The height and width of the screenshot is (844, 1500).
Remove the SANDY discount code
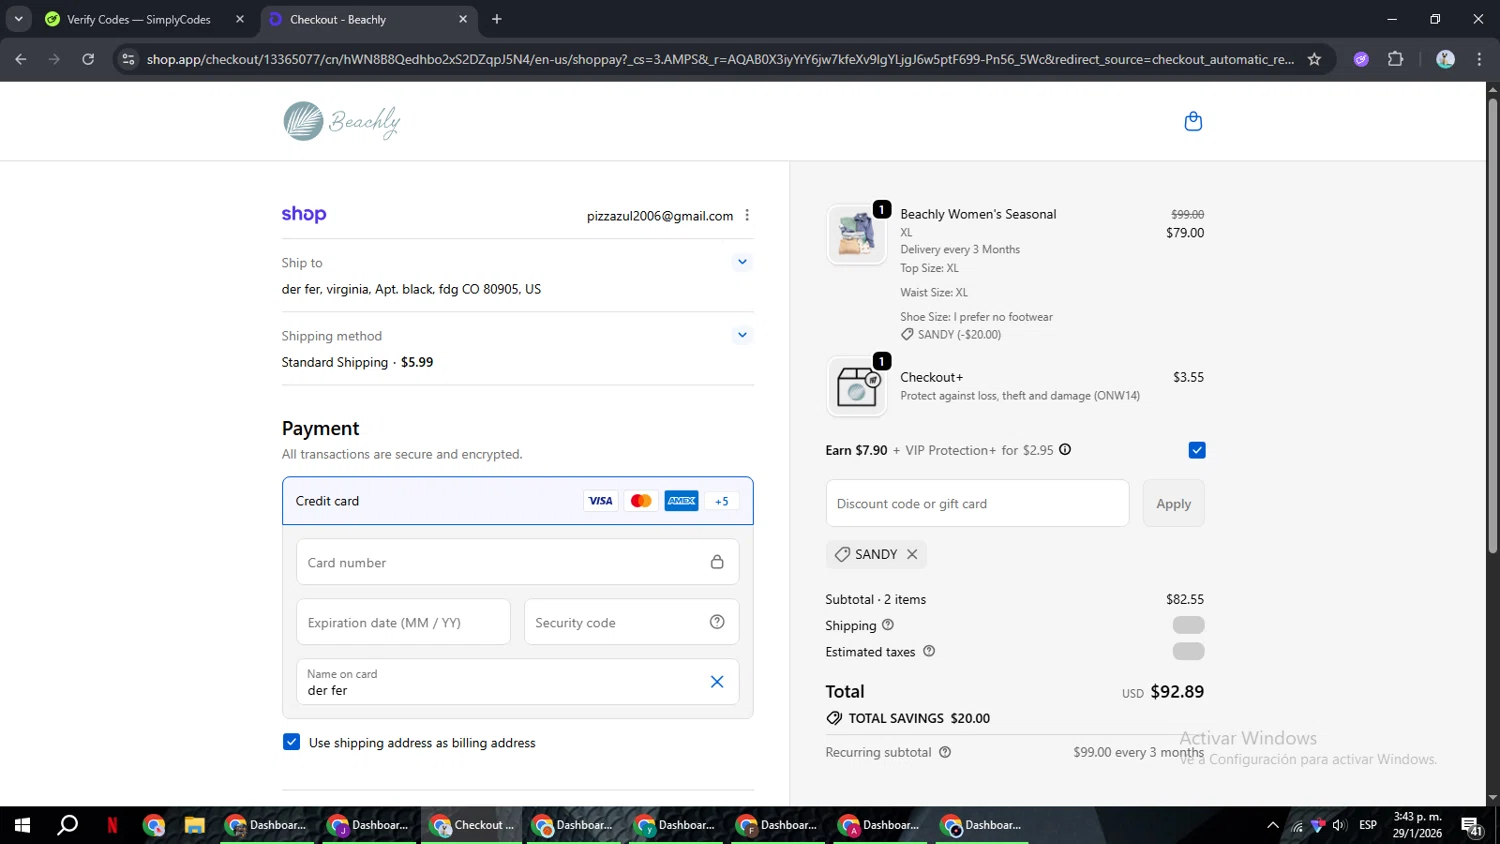coord(912,554)
